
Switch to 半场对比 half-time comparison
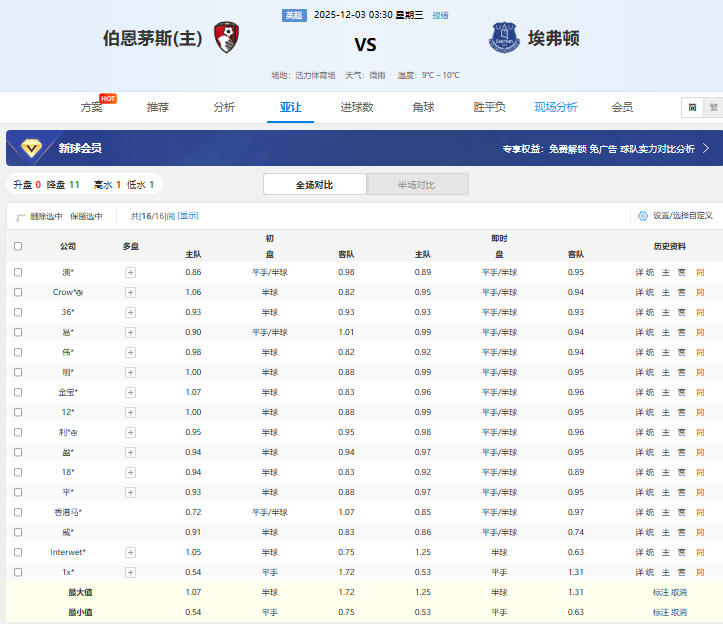(x=417, y=185)
